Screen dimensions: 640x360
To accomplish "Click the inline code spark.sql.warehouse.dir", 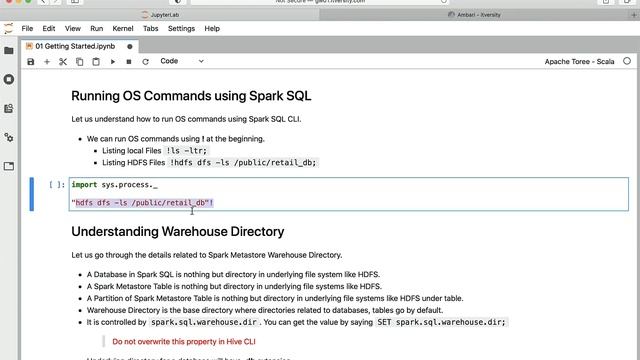I will pyautogui.click(x=204, y=322).
